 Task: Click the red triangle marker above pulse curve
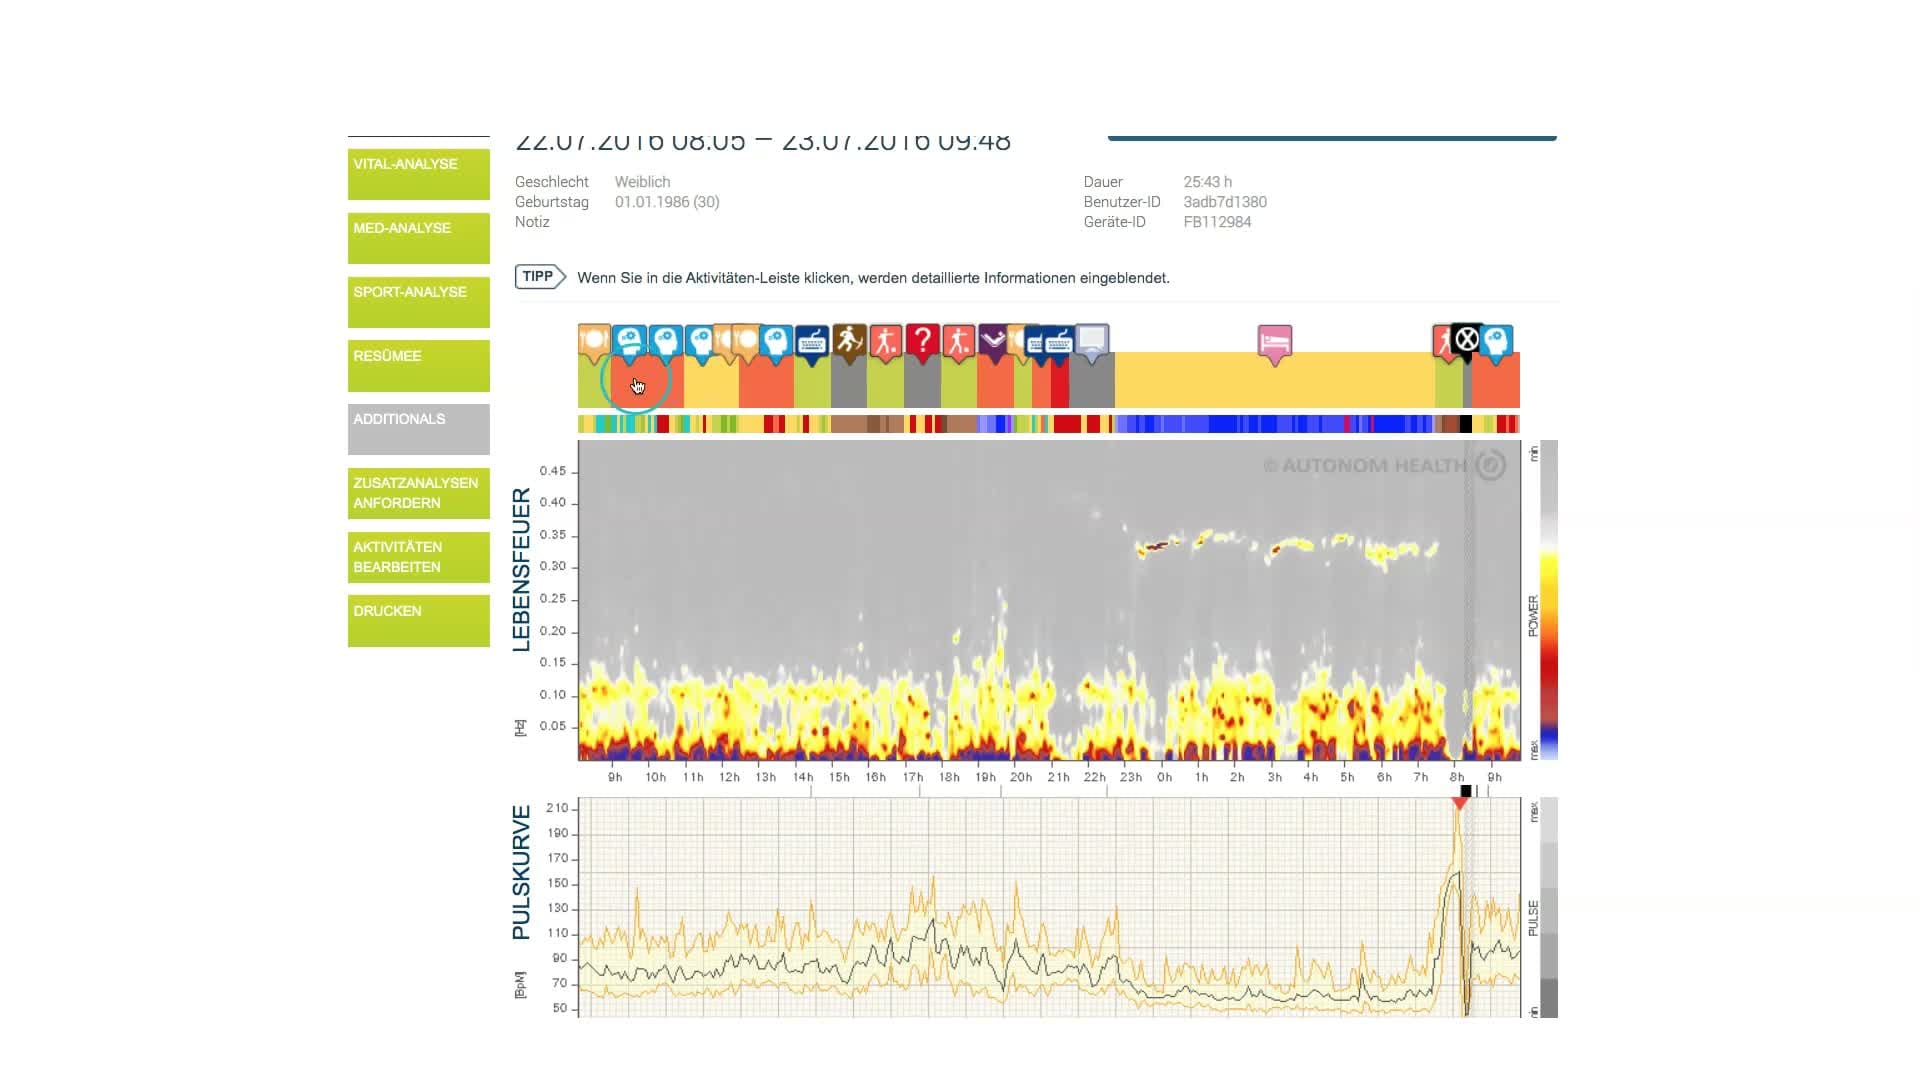click(1460, 803)
